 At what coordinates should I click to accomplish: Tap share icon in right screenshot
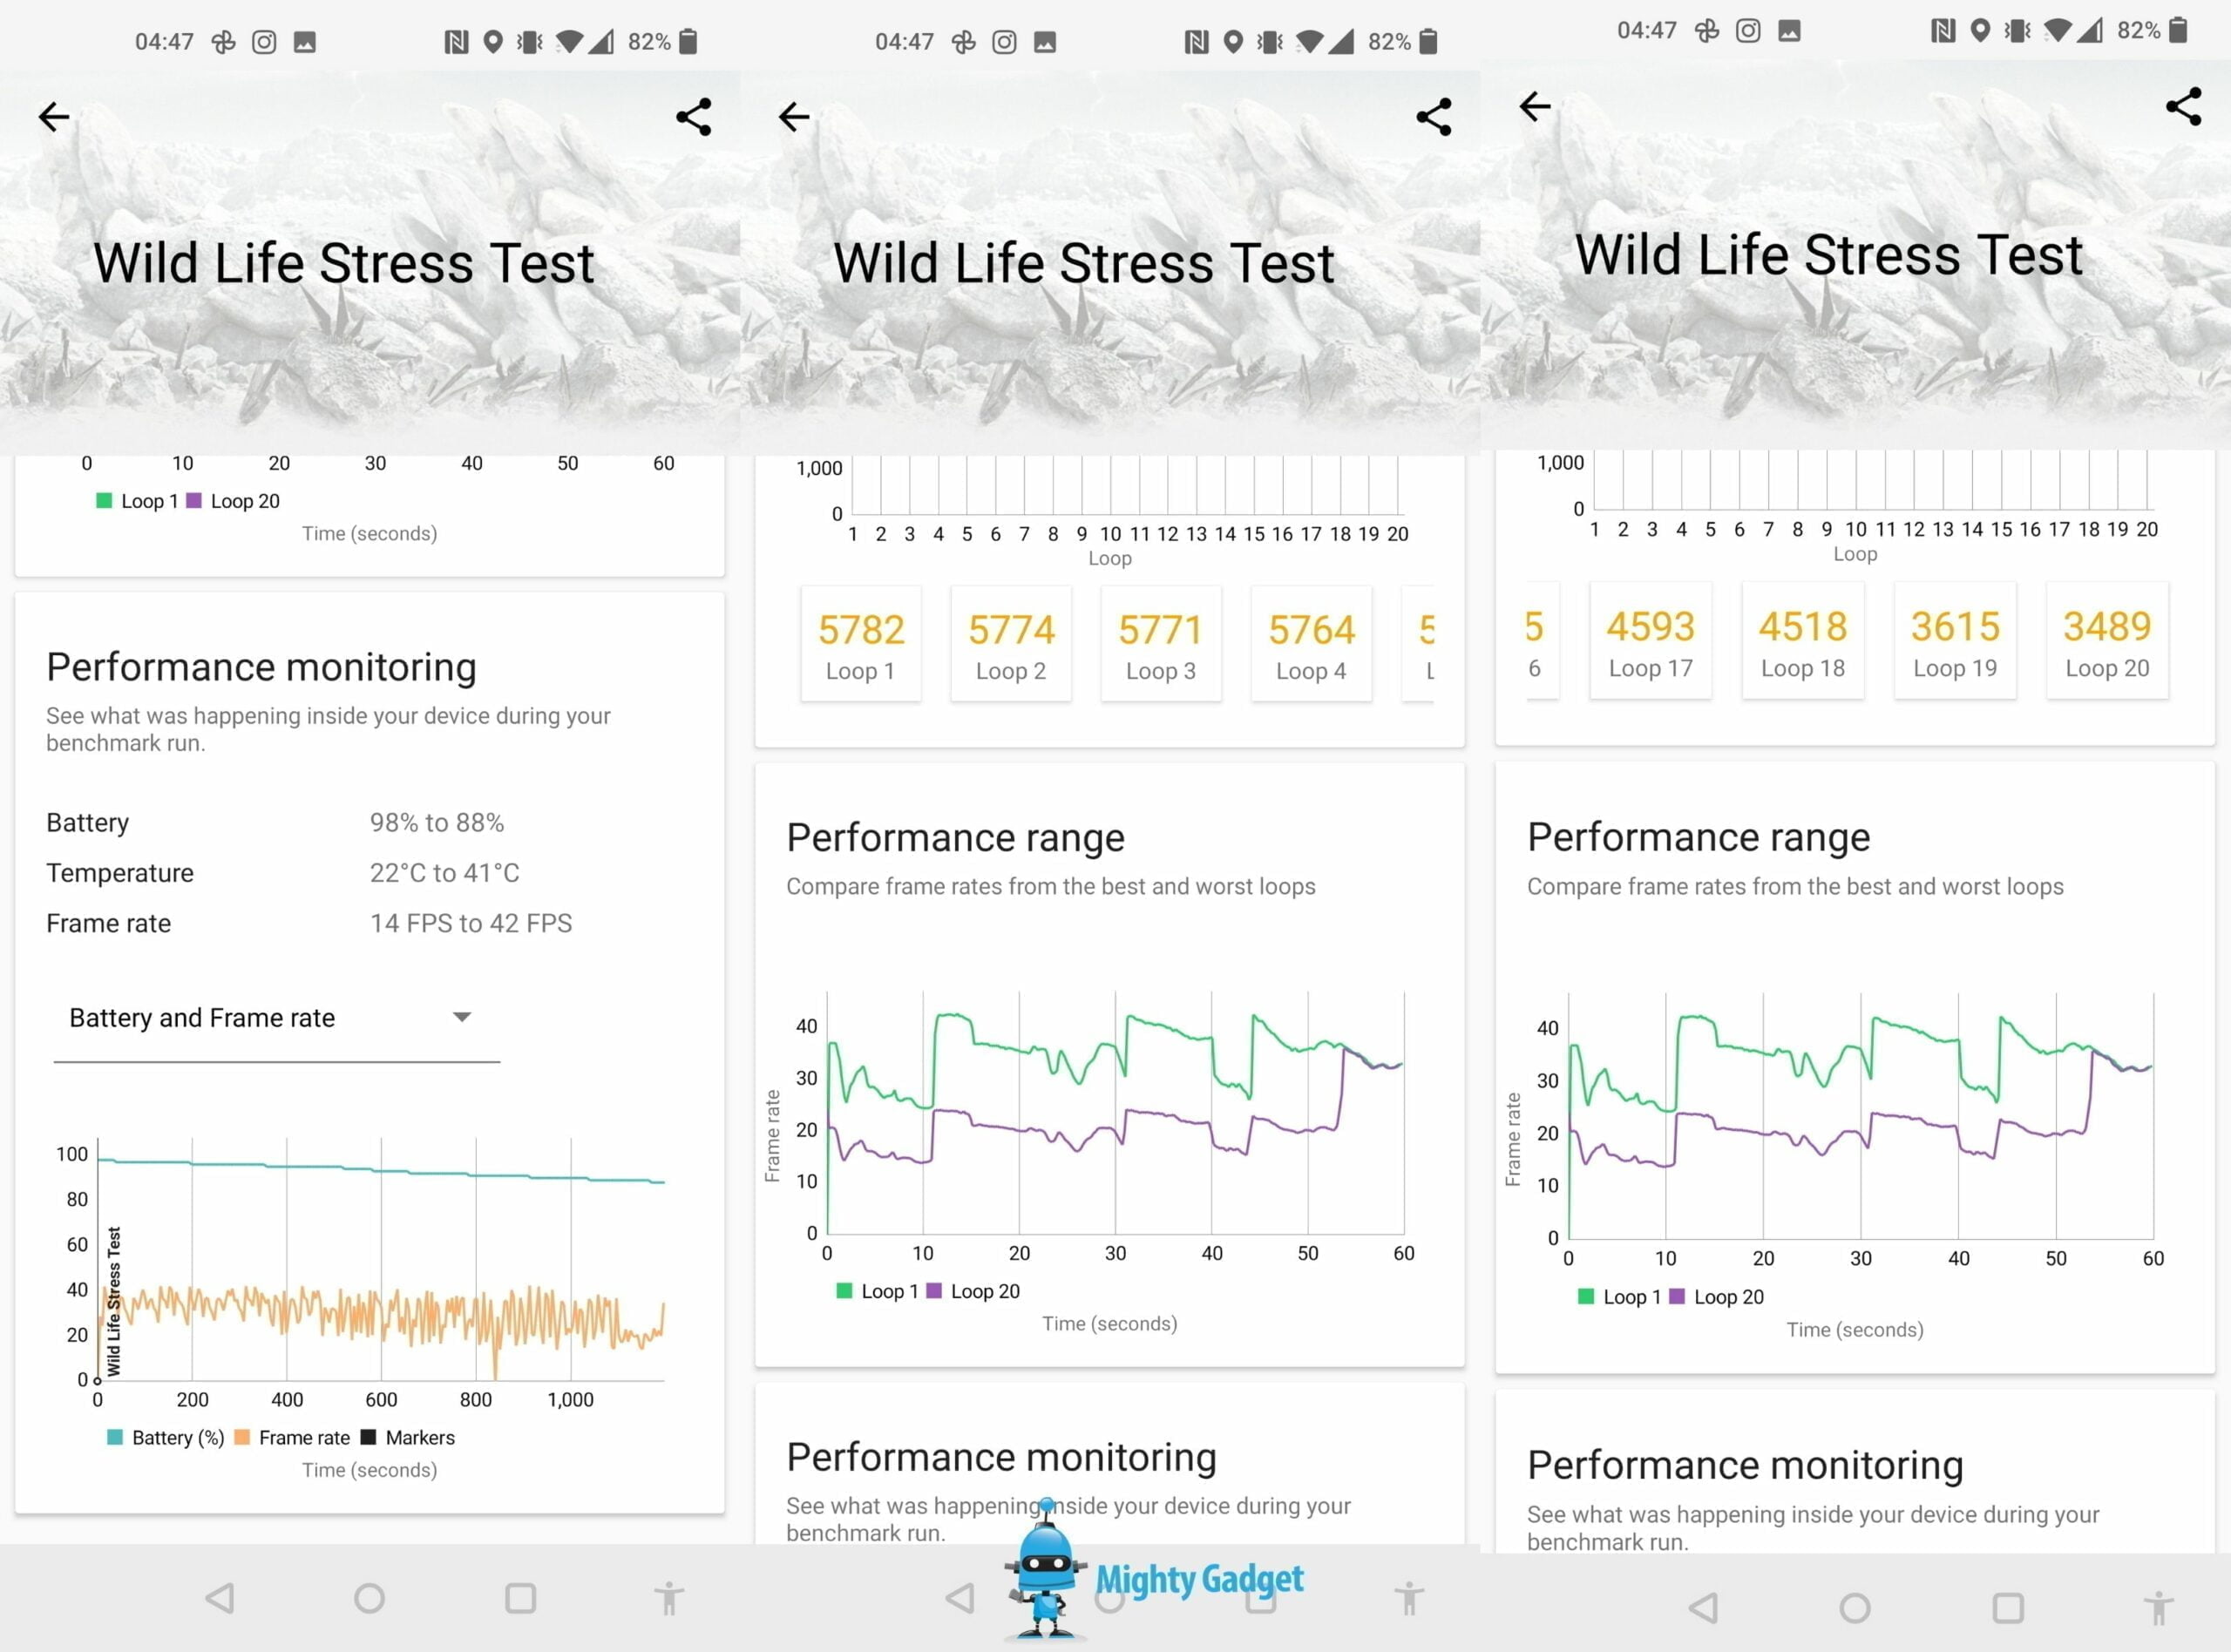coord(2184,106)
